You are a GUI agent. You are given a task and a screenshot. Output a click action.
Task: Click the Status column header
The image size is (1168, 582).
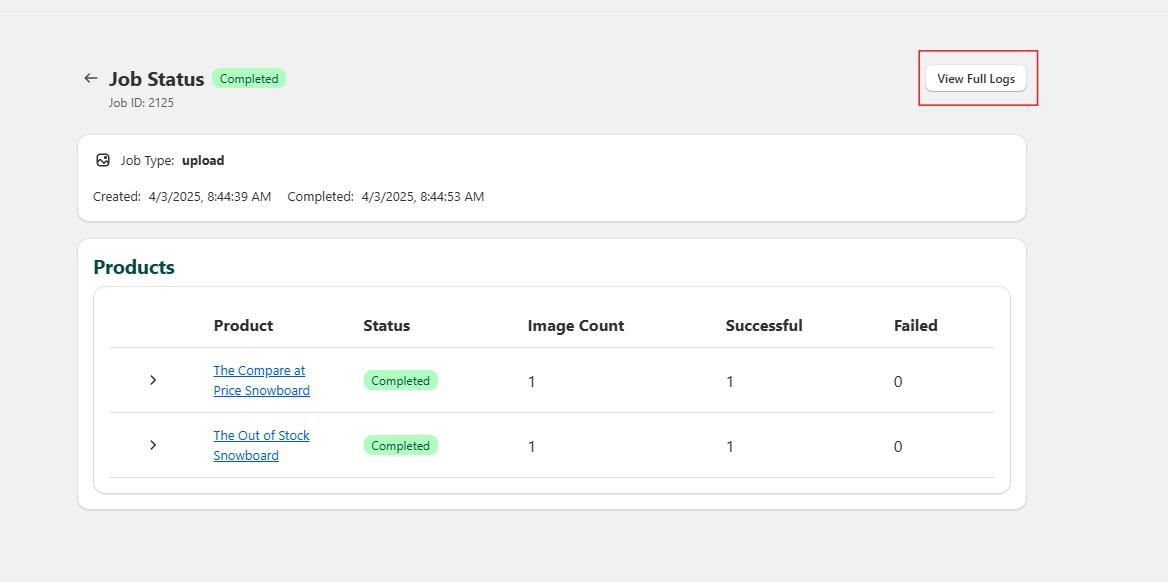click(386, 325)
